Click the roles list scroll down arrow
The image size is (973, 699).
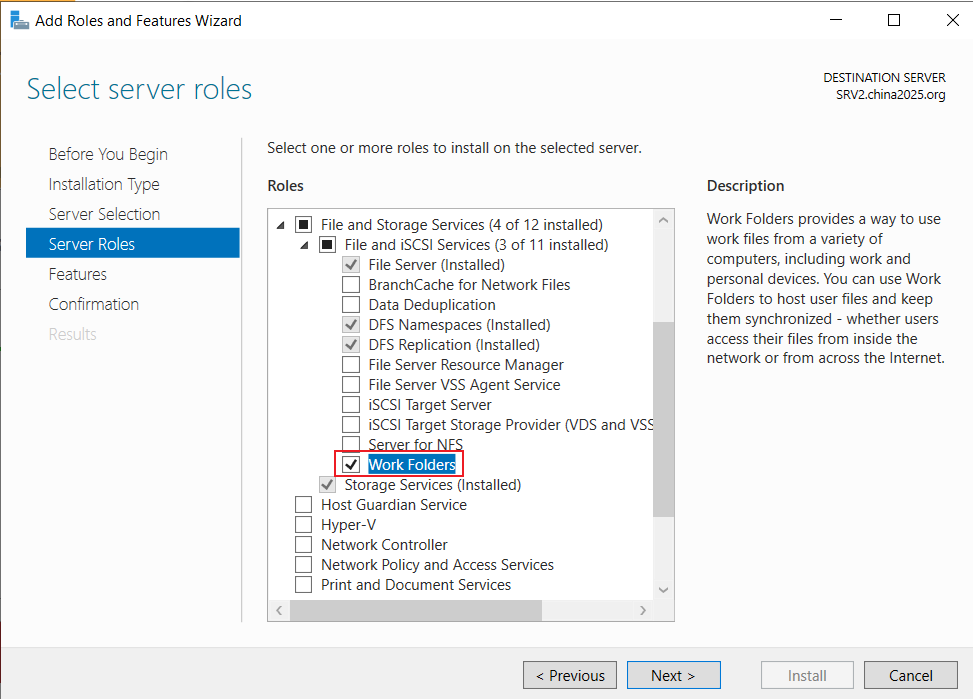[663, 590]
